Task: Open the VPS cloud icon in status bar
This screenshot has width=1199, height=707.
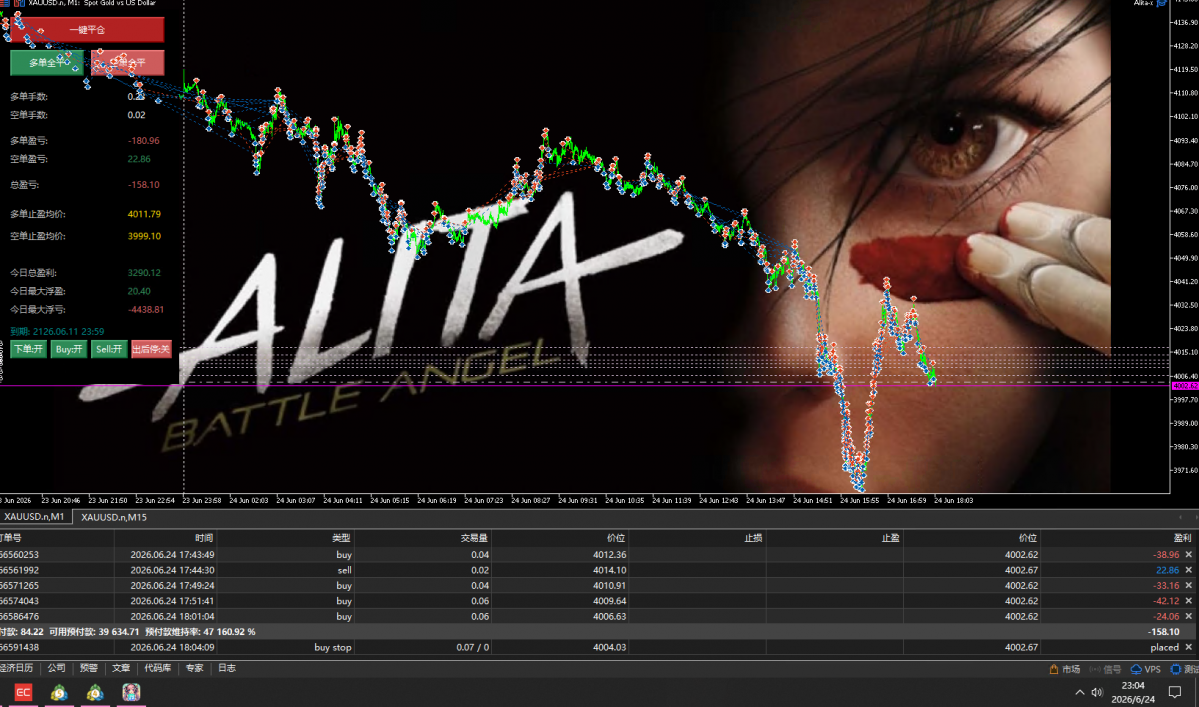Action: point(1145,669)
